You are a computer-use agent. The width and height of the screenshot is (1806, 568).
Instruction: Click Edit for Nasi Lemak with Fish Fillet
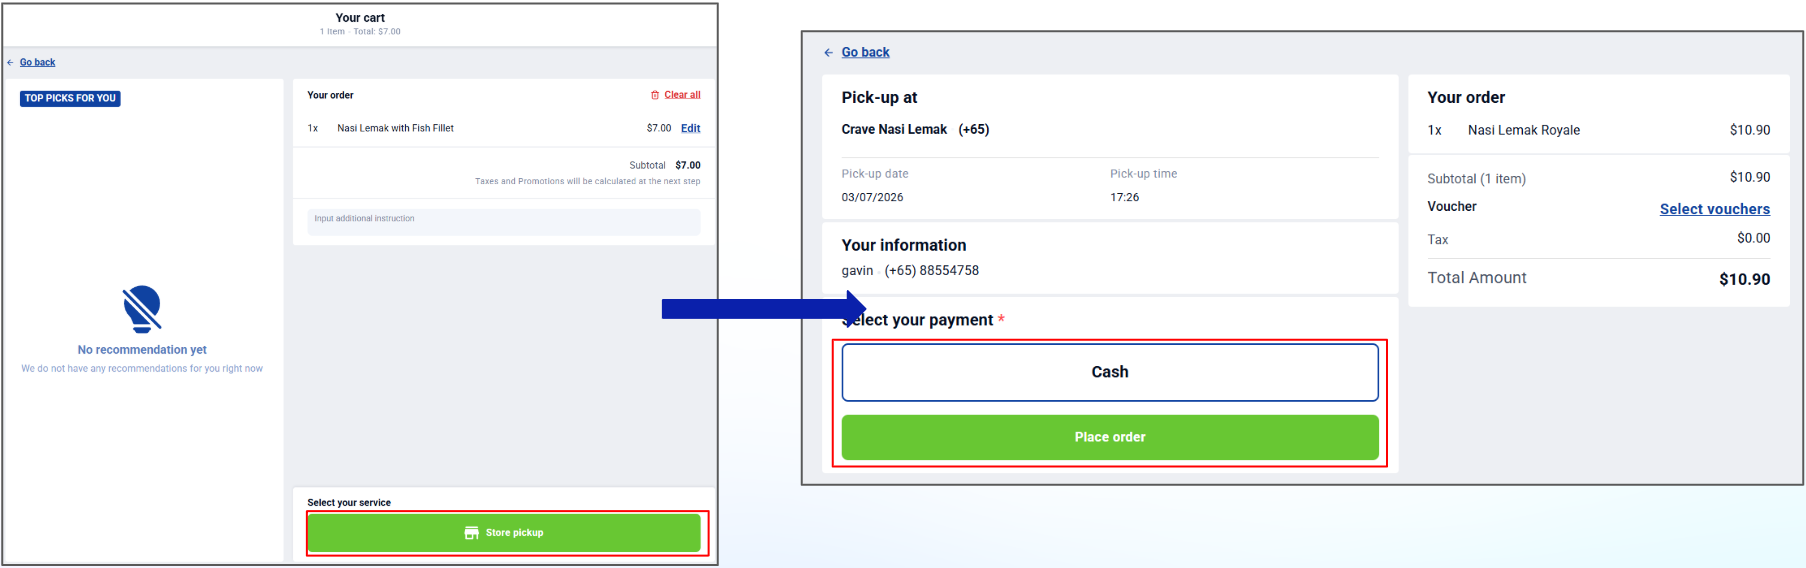pos(691,128)
